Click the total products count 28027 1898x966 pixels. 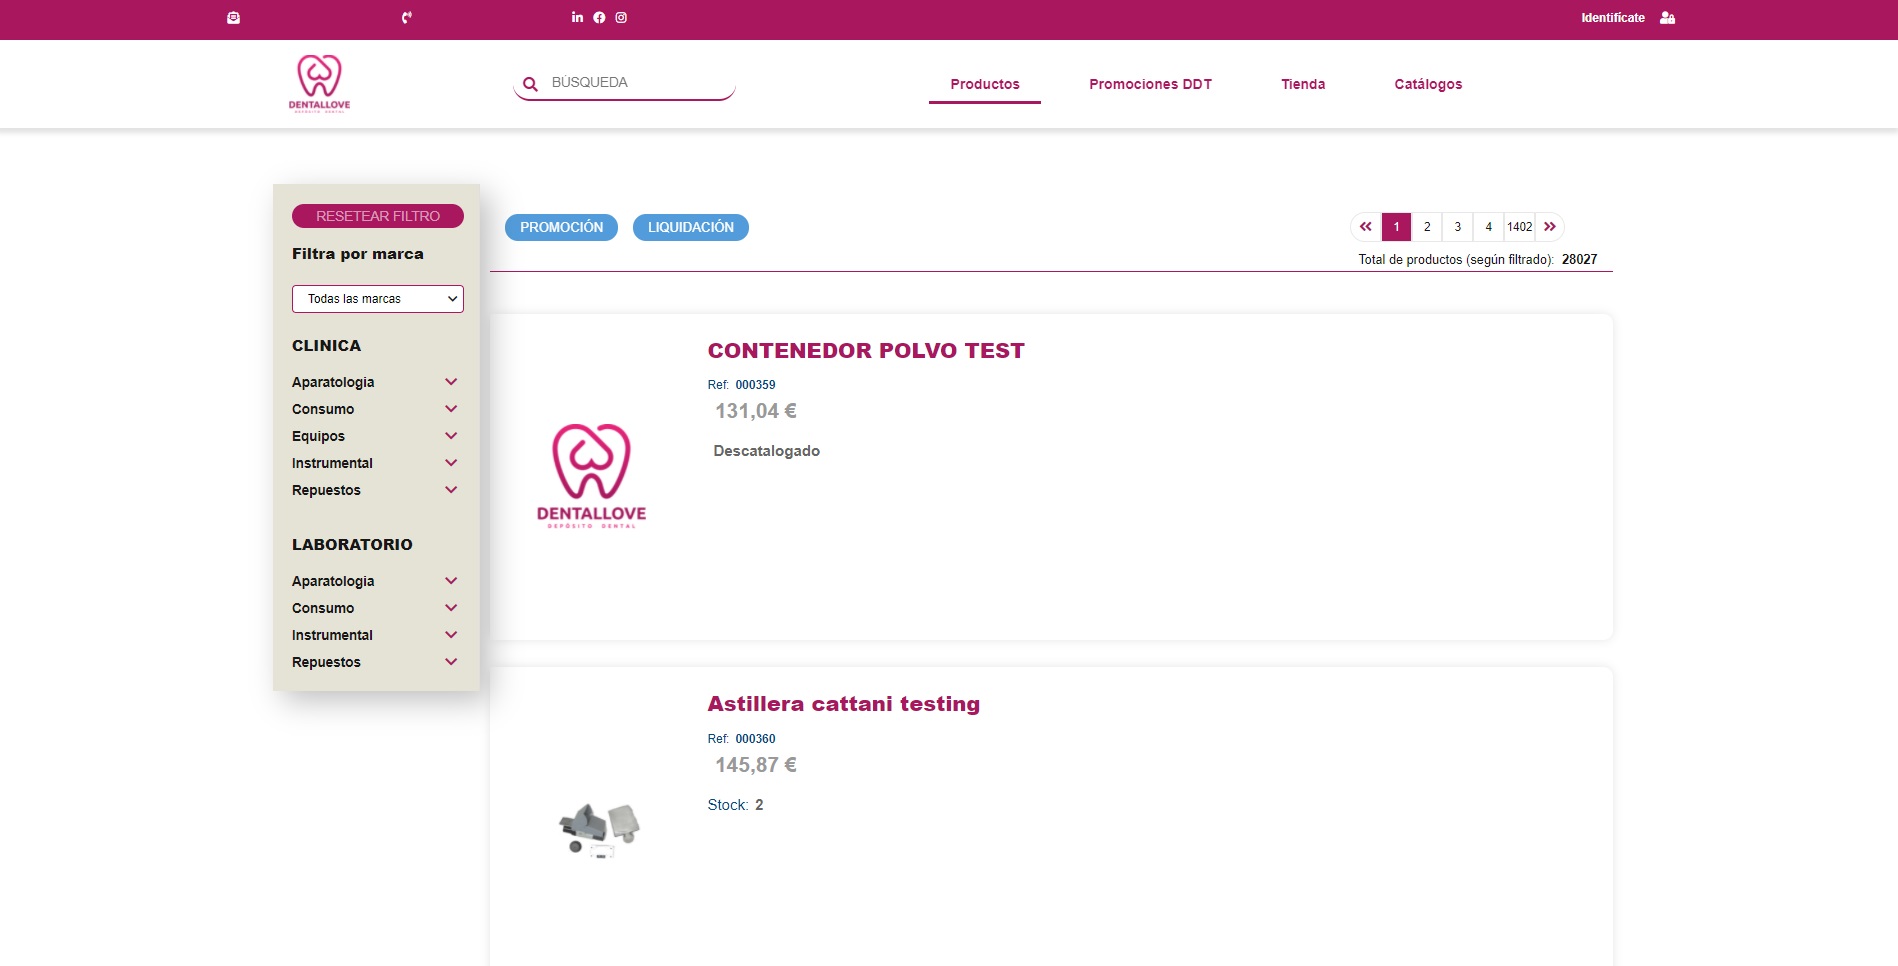point(1579,259)
